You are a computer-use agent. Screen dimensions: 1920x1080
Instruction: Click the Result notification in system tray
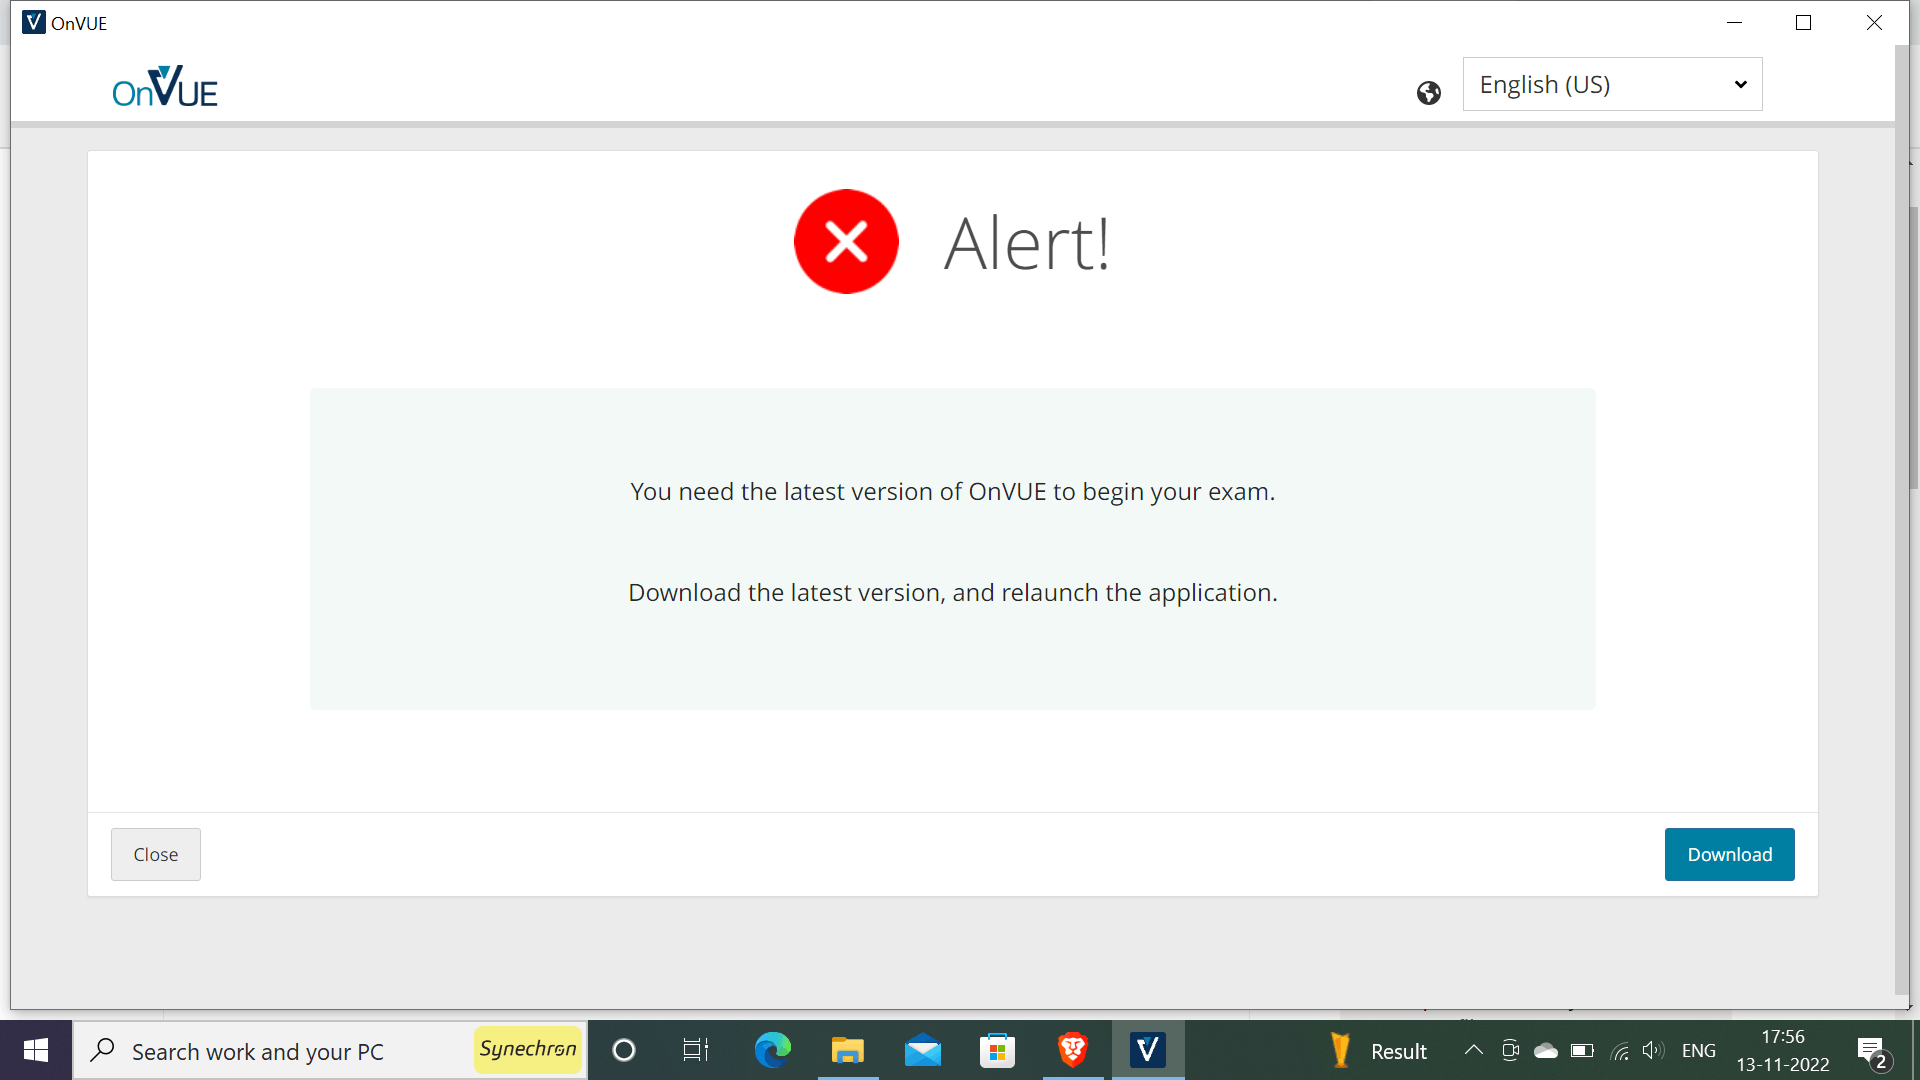[1379, 1050]
